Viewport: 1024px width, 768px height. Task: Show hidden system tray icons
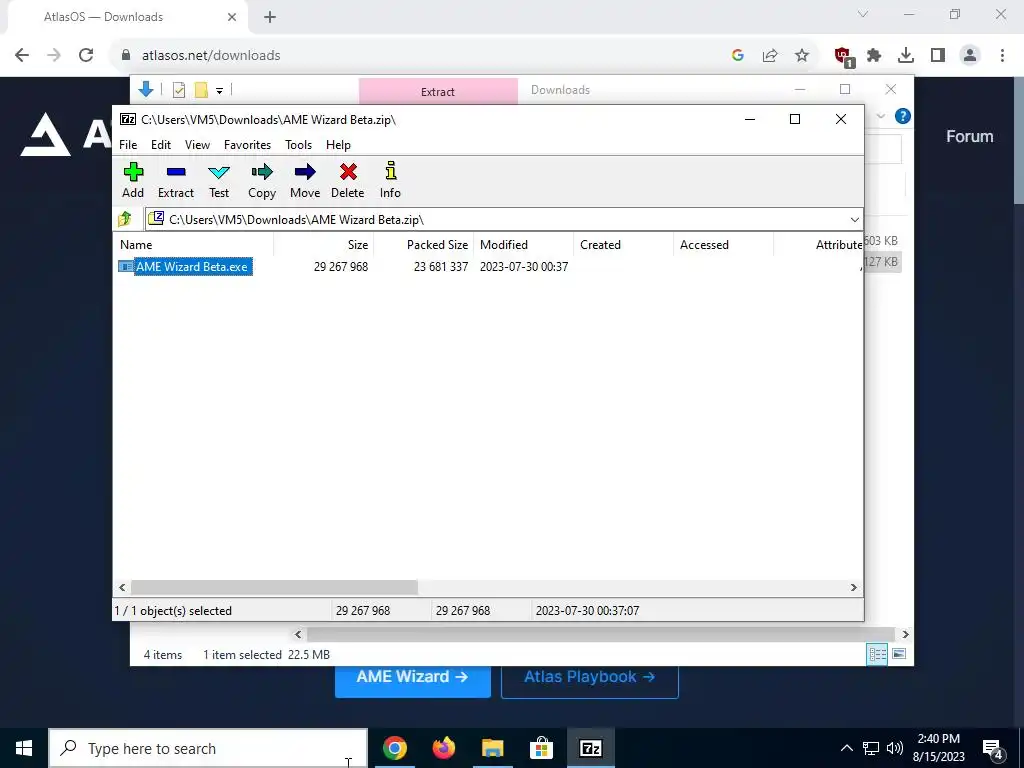(x=846, y=748)
